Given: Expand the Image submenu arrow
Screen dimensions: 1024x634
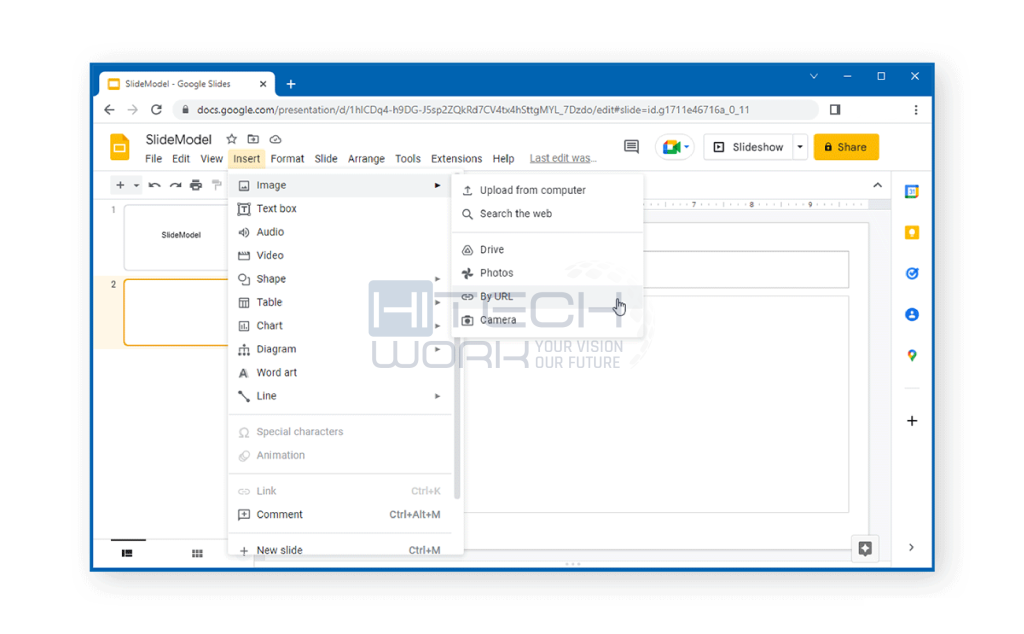Looking at the screenshot, I should click(437, 185).
